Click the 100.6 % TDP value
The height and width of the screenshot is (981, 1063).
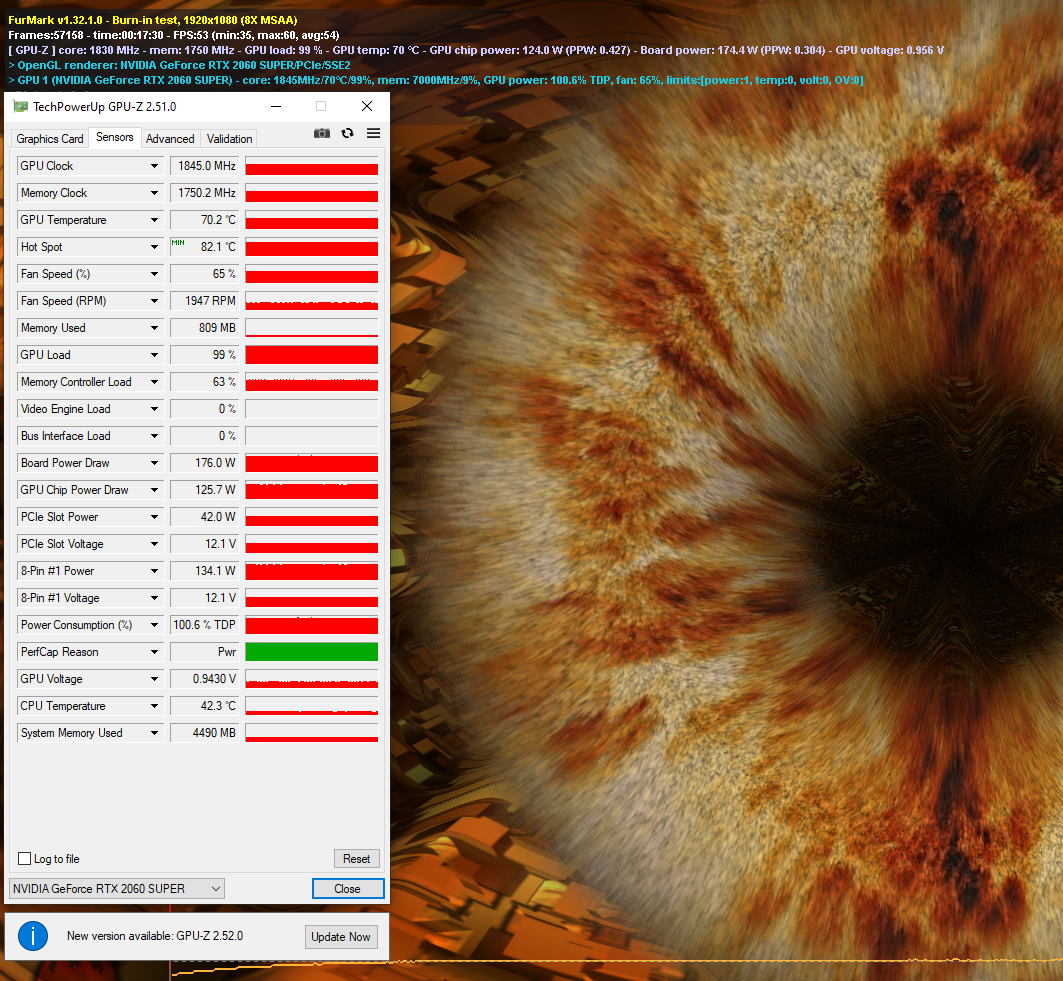(205, 625)
